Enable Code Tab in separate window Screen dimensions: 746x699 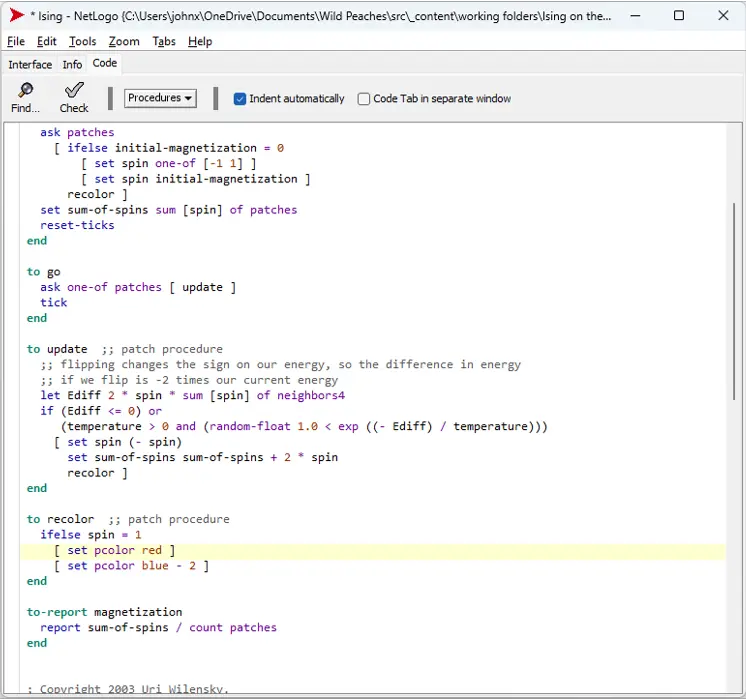coord(363,98)
